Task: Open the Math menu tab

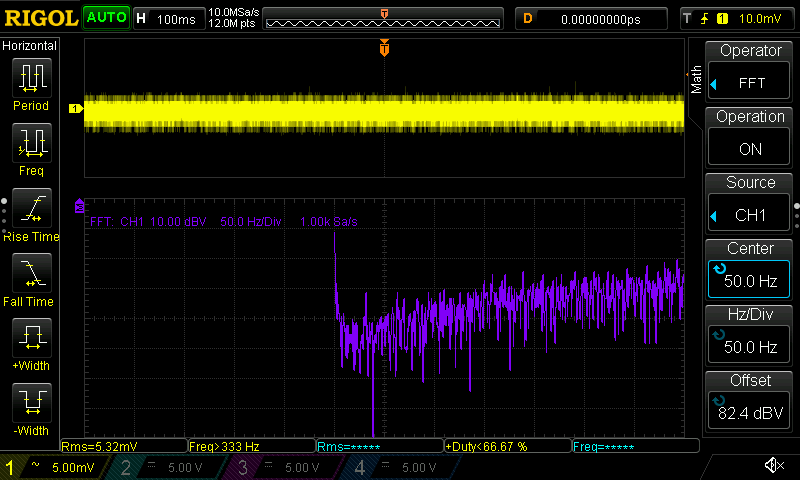Action: (696, 80)
